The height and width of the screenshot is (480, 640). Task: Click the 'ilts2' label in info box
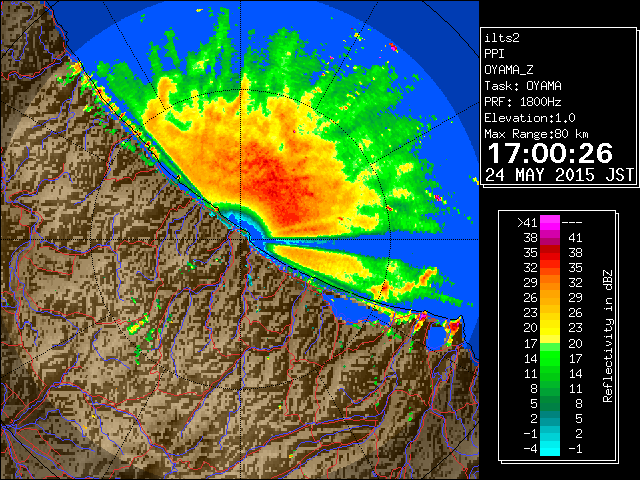click(502, 38)
